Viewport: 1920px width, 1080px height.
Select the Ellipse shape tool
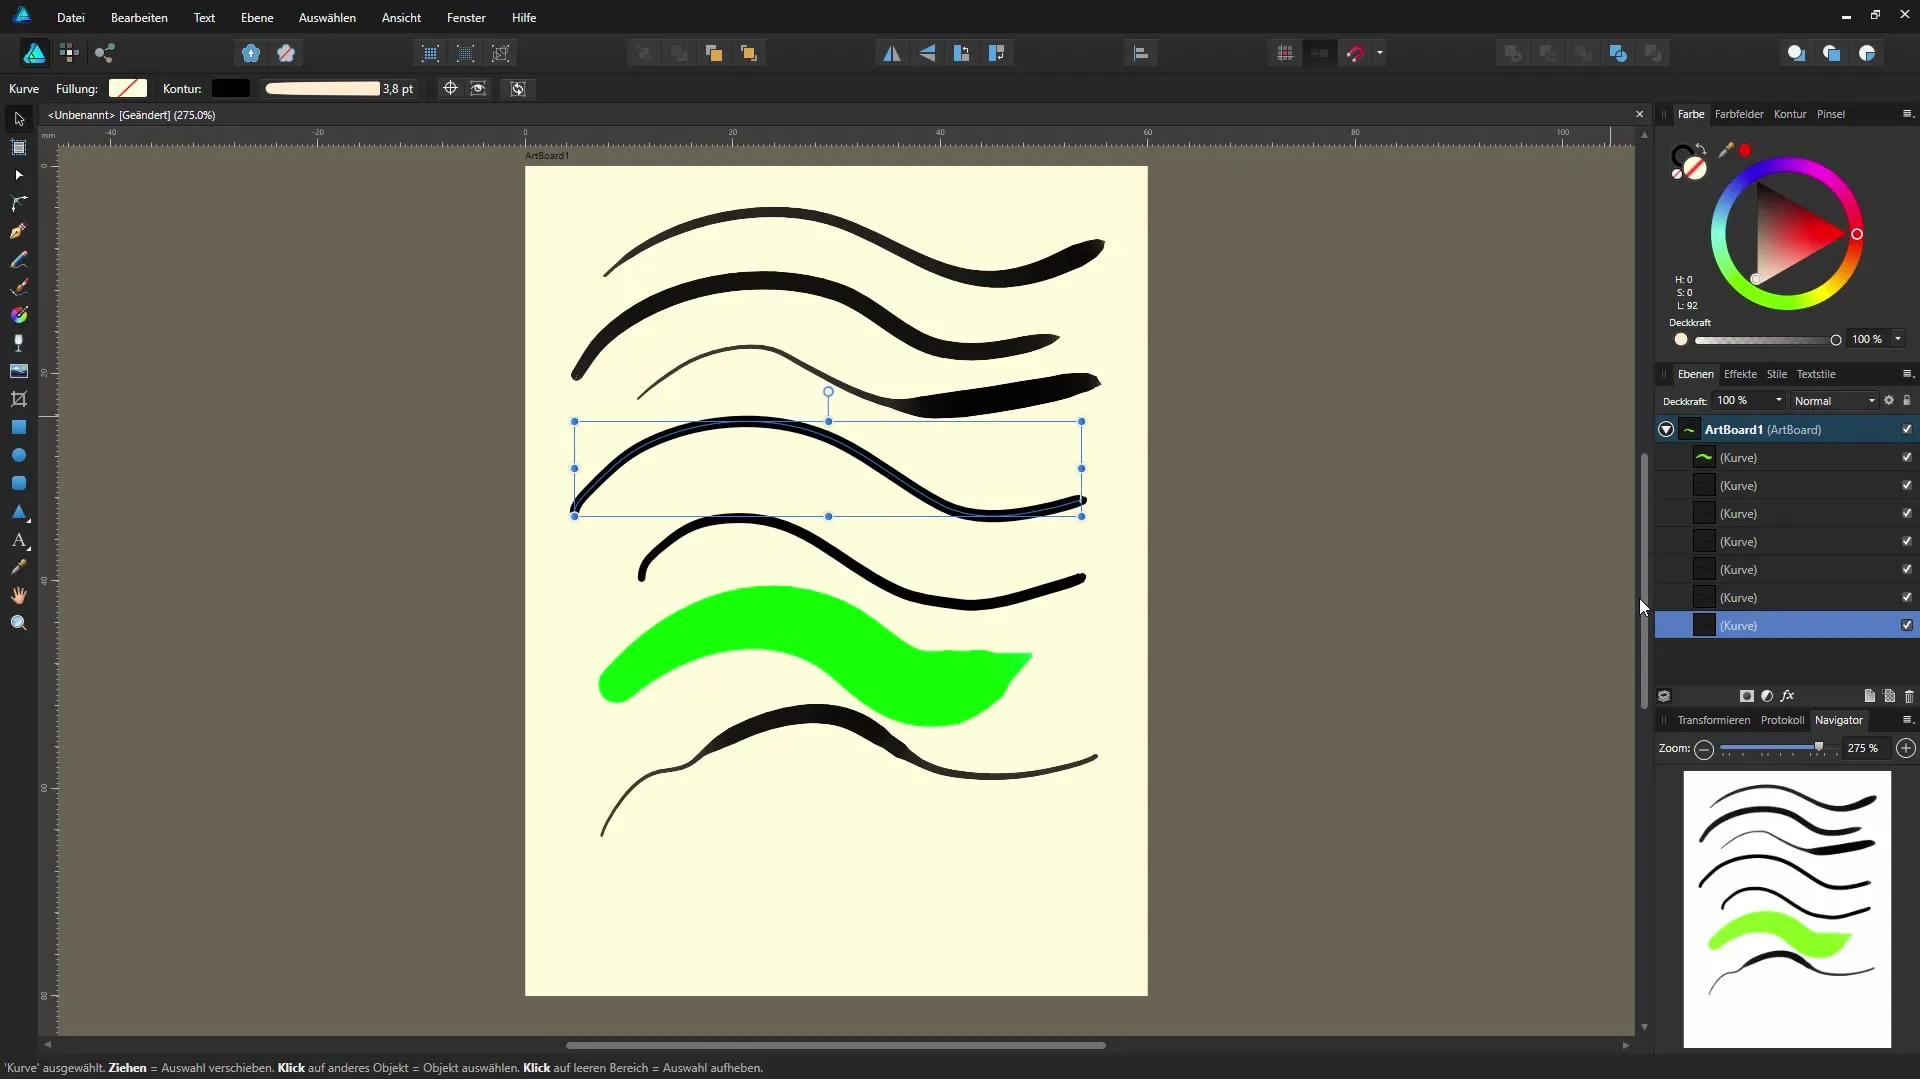(19, 455)
